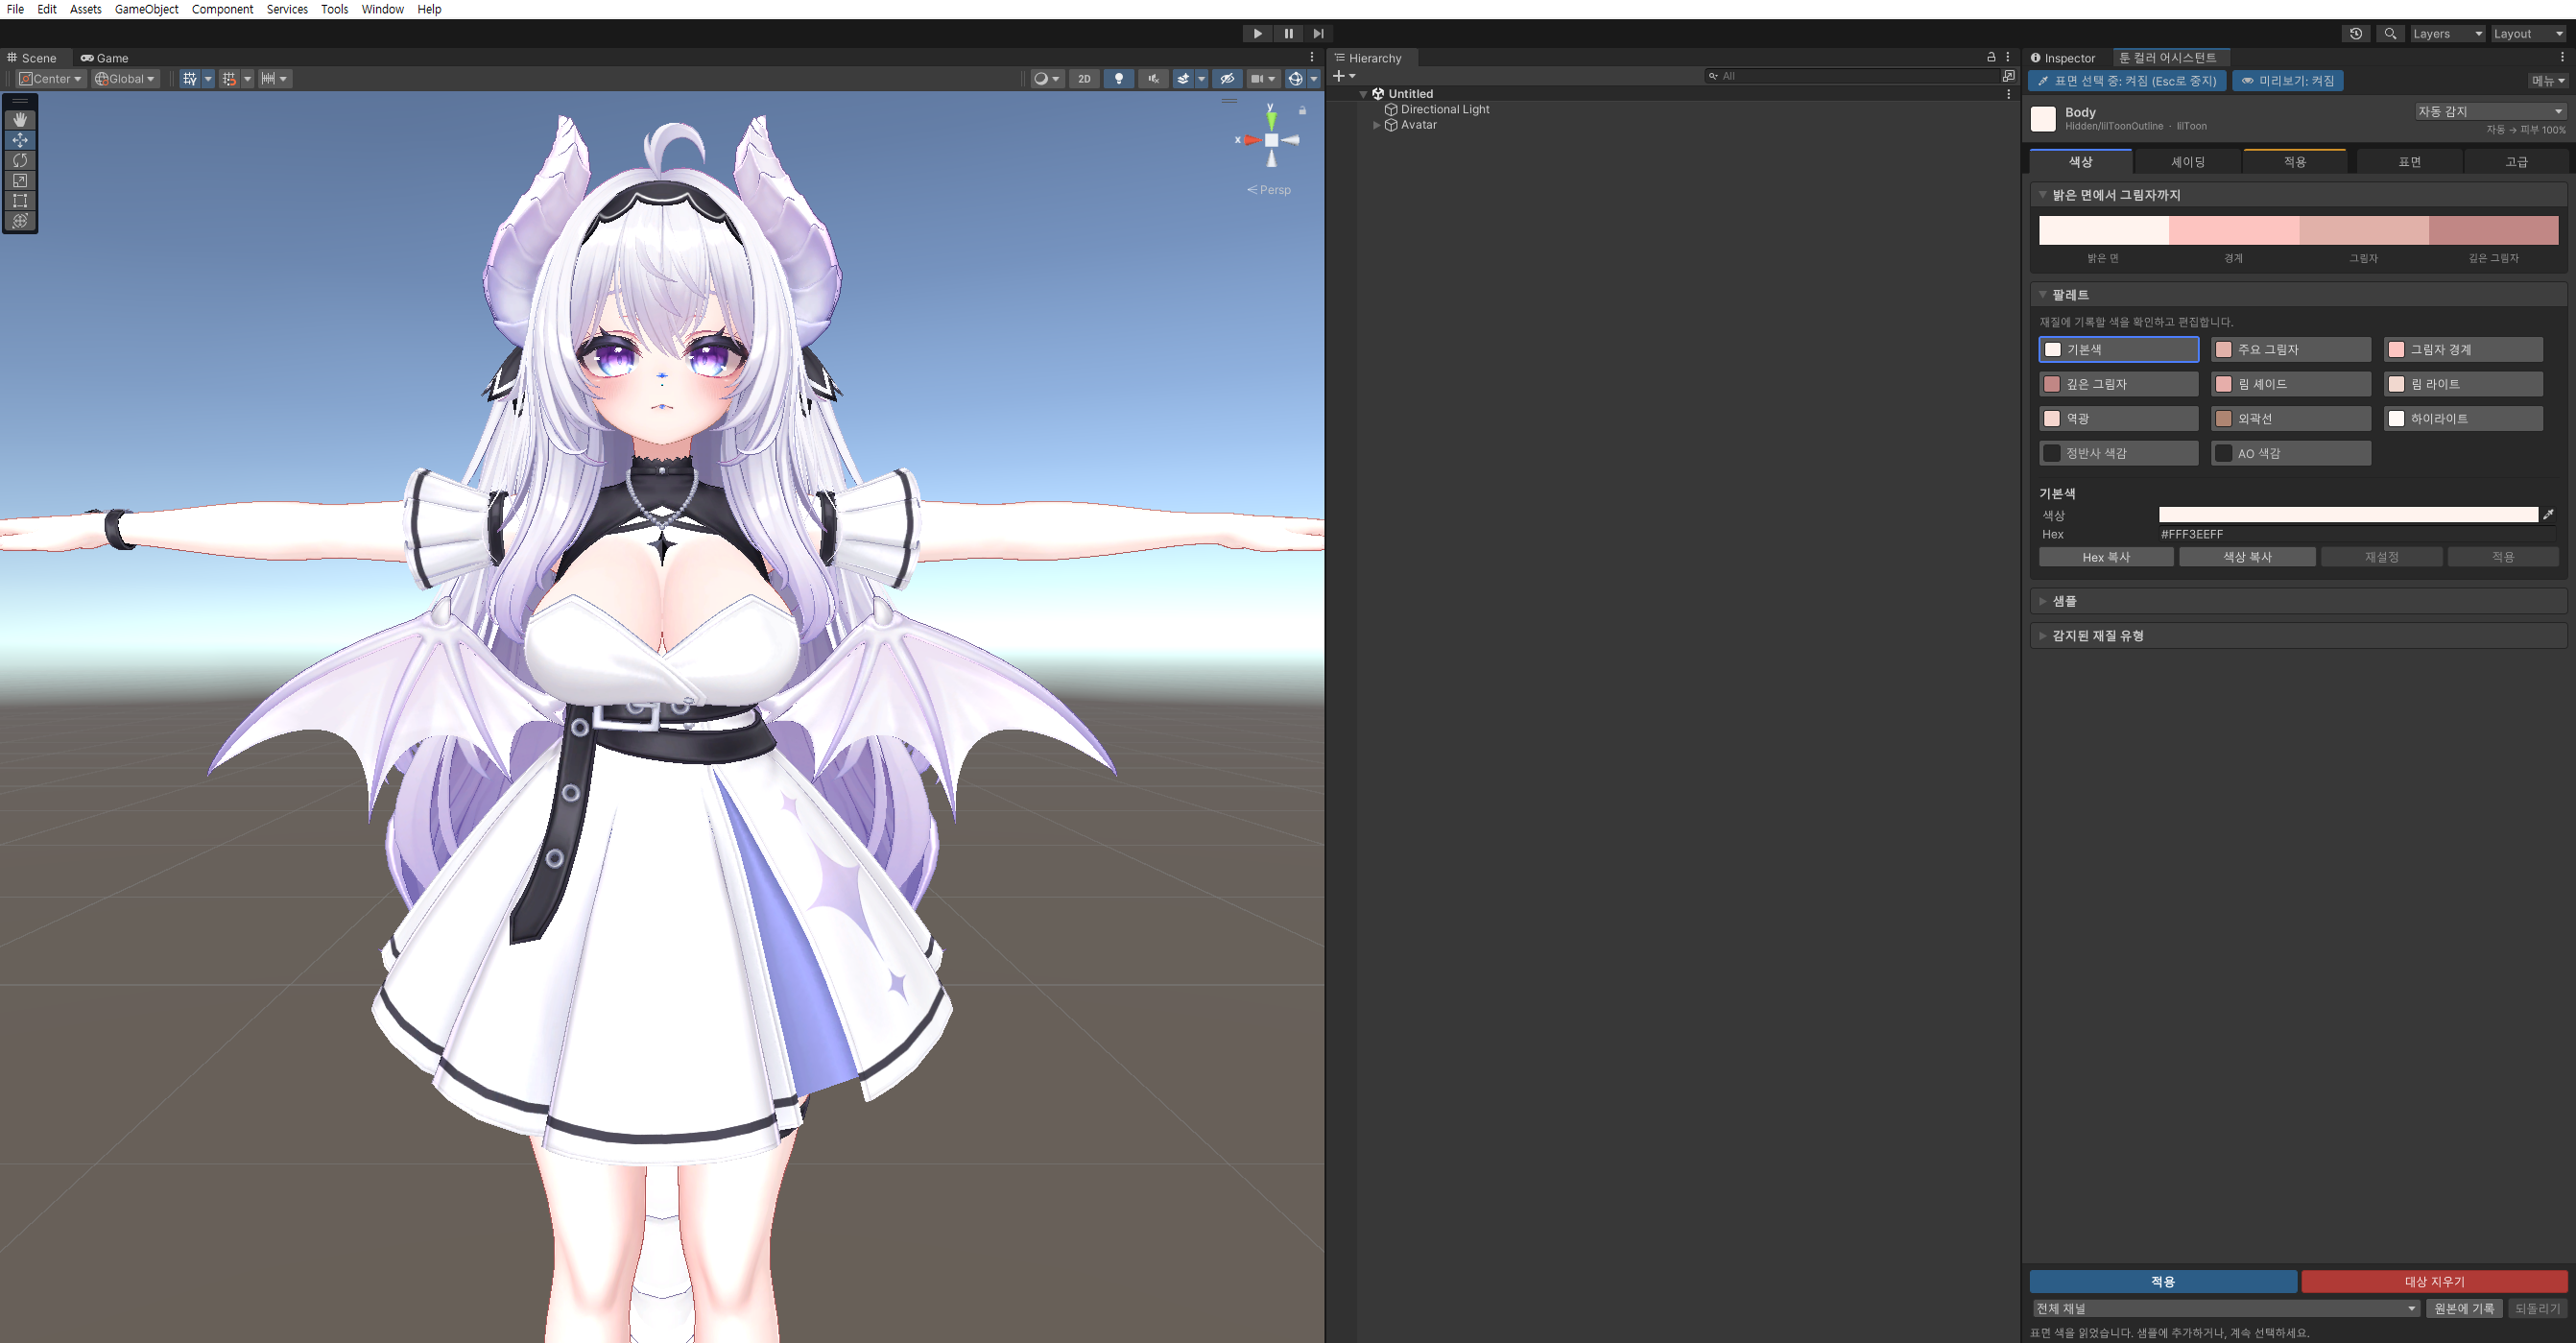
Task: Open the Layout dropdown
Action: [2527, 33]
